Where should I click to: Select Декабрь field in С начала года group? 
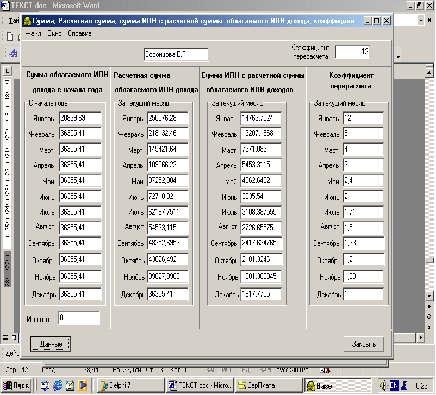coord(80,294)
